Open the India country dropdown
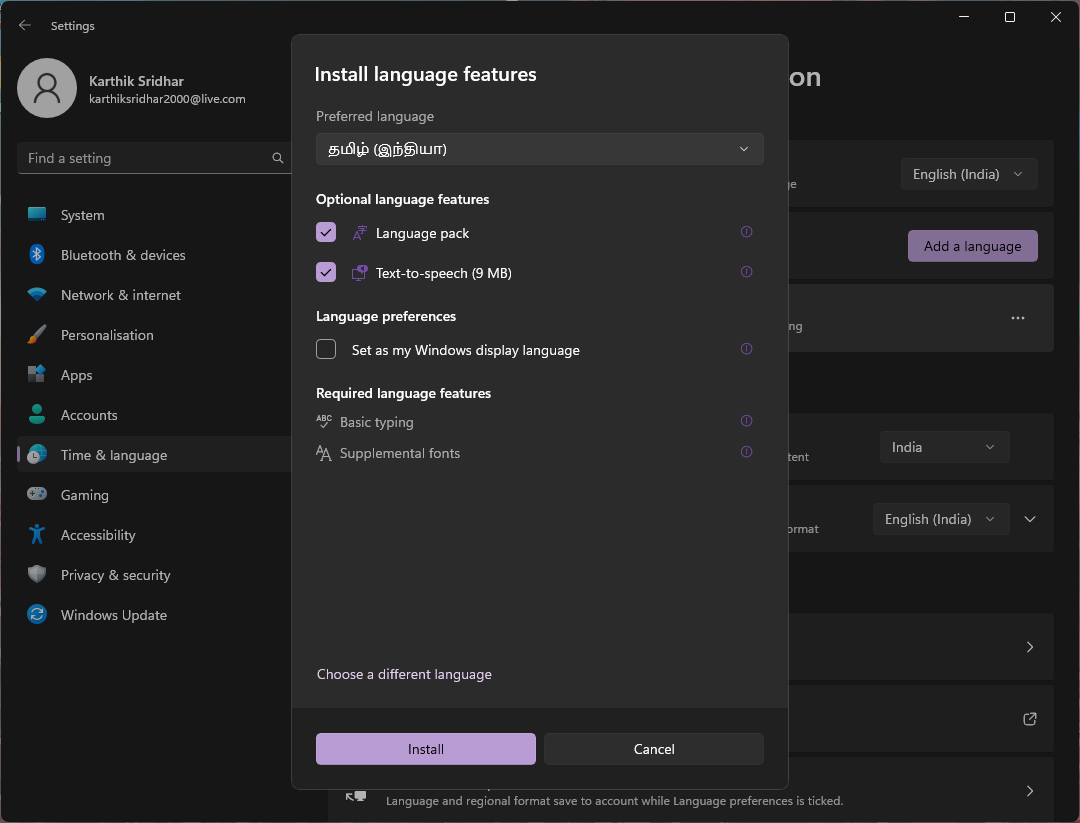Screen dimensions: 1080x823 pyautogui.click(x=943, y=446)
